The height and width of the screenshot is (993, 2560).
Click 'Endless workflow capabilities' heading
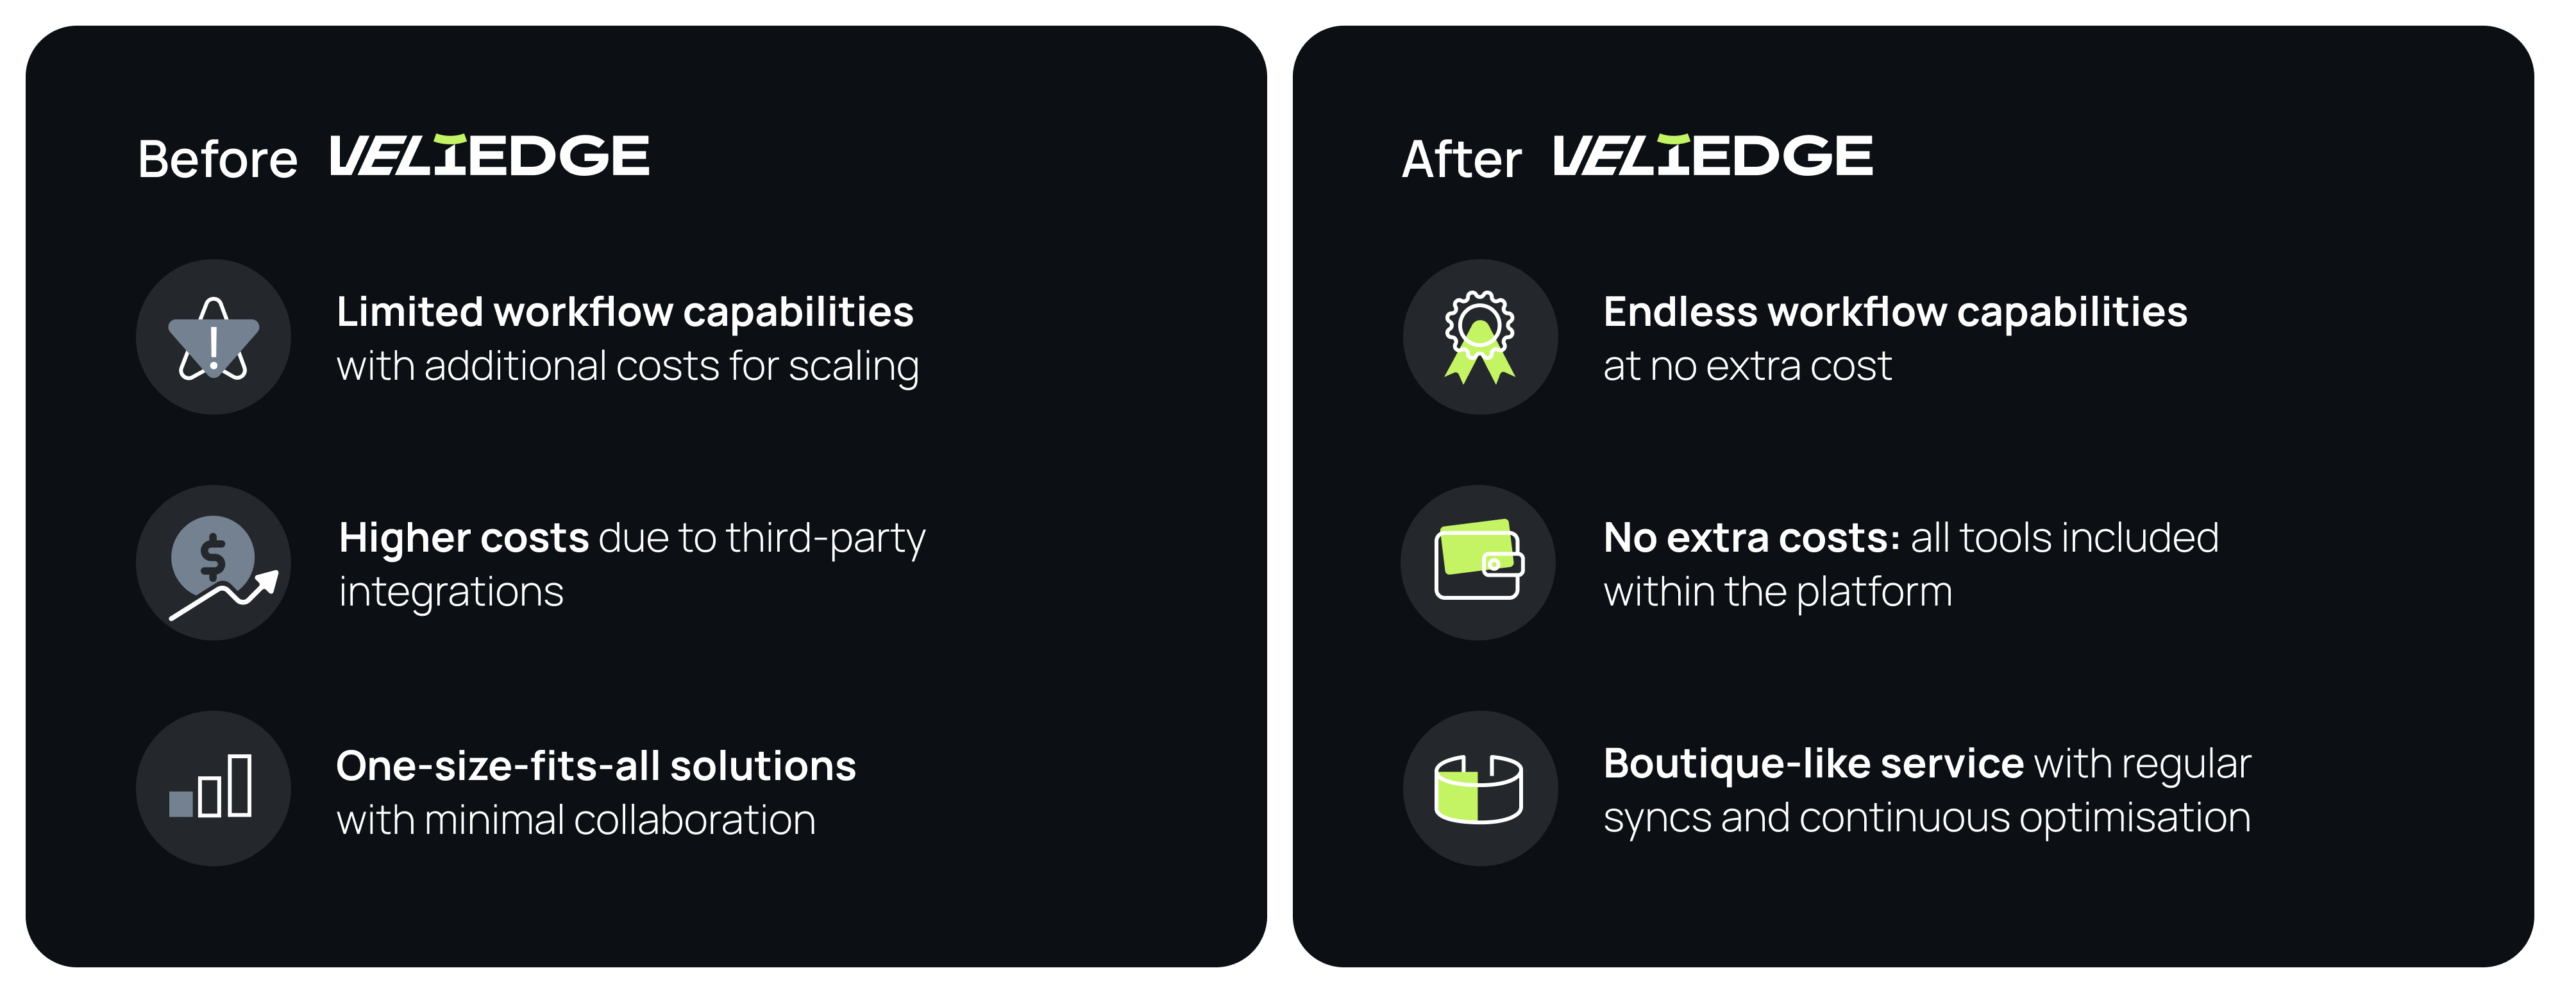(x=1895, y=312)
